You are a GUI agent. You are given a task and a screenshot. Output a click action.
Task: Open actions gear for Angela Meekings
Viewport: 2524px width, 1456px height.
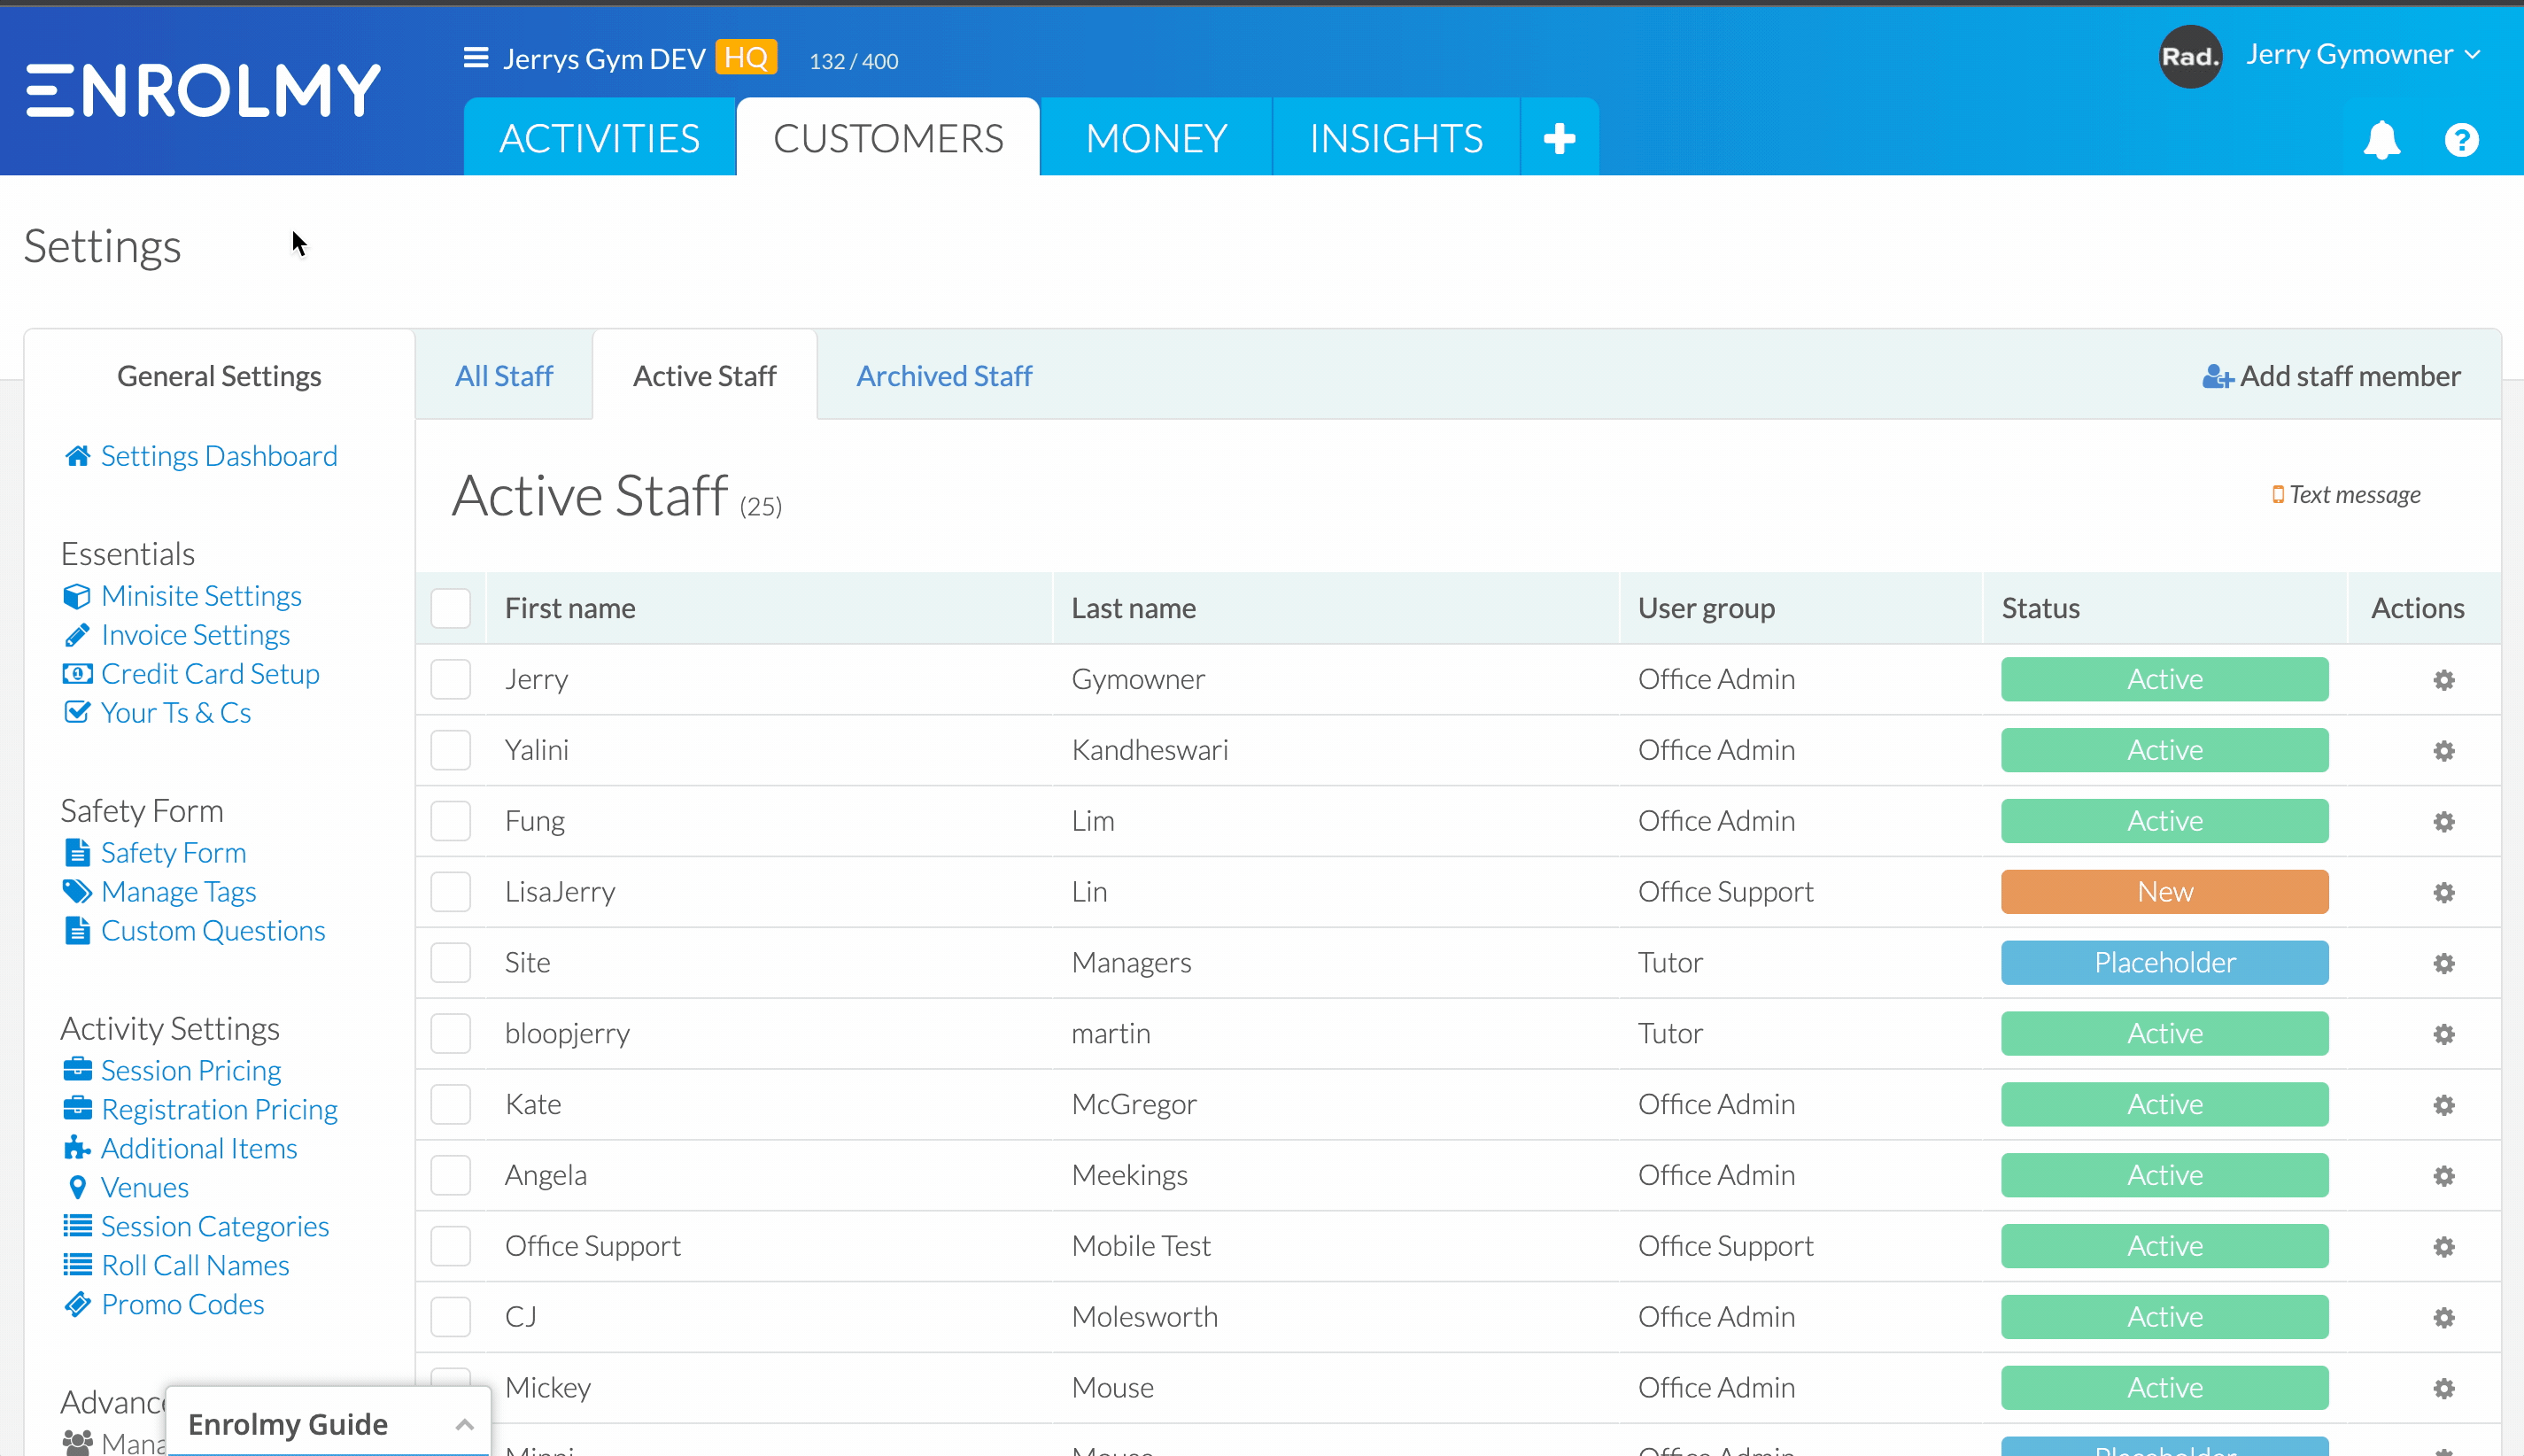2444,1176
